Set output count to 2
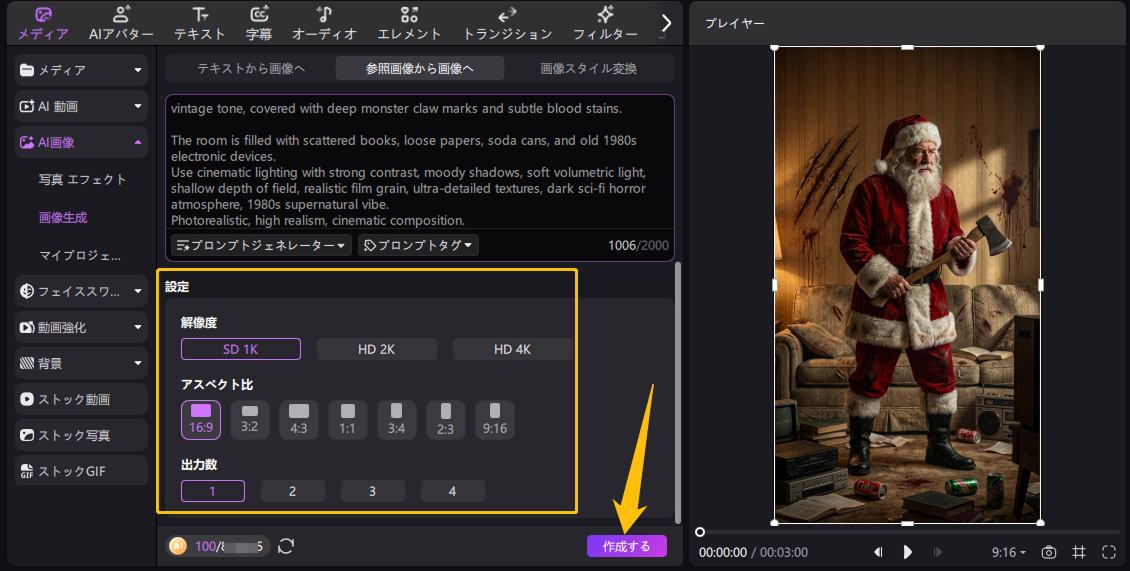Screen dimensions: 1130x571 pyautogui.click(x=293, y=491)
